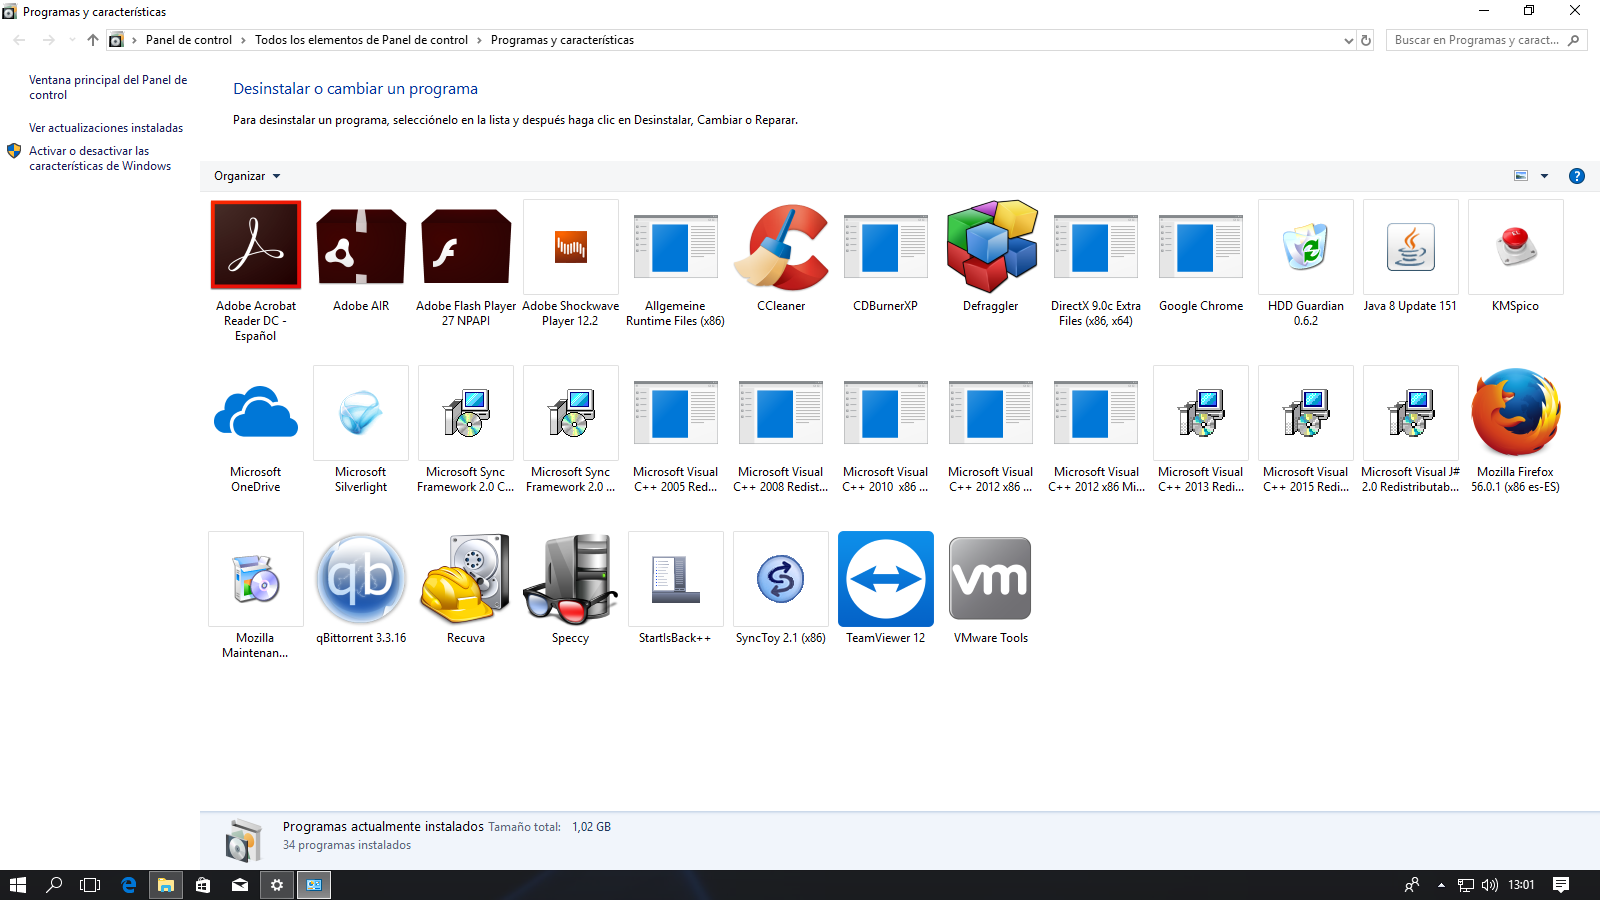Select the Microsoft Silverlight icon
The height and width of the screenshot is (900, 1600).
click(361, 413)
